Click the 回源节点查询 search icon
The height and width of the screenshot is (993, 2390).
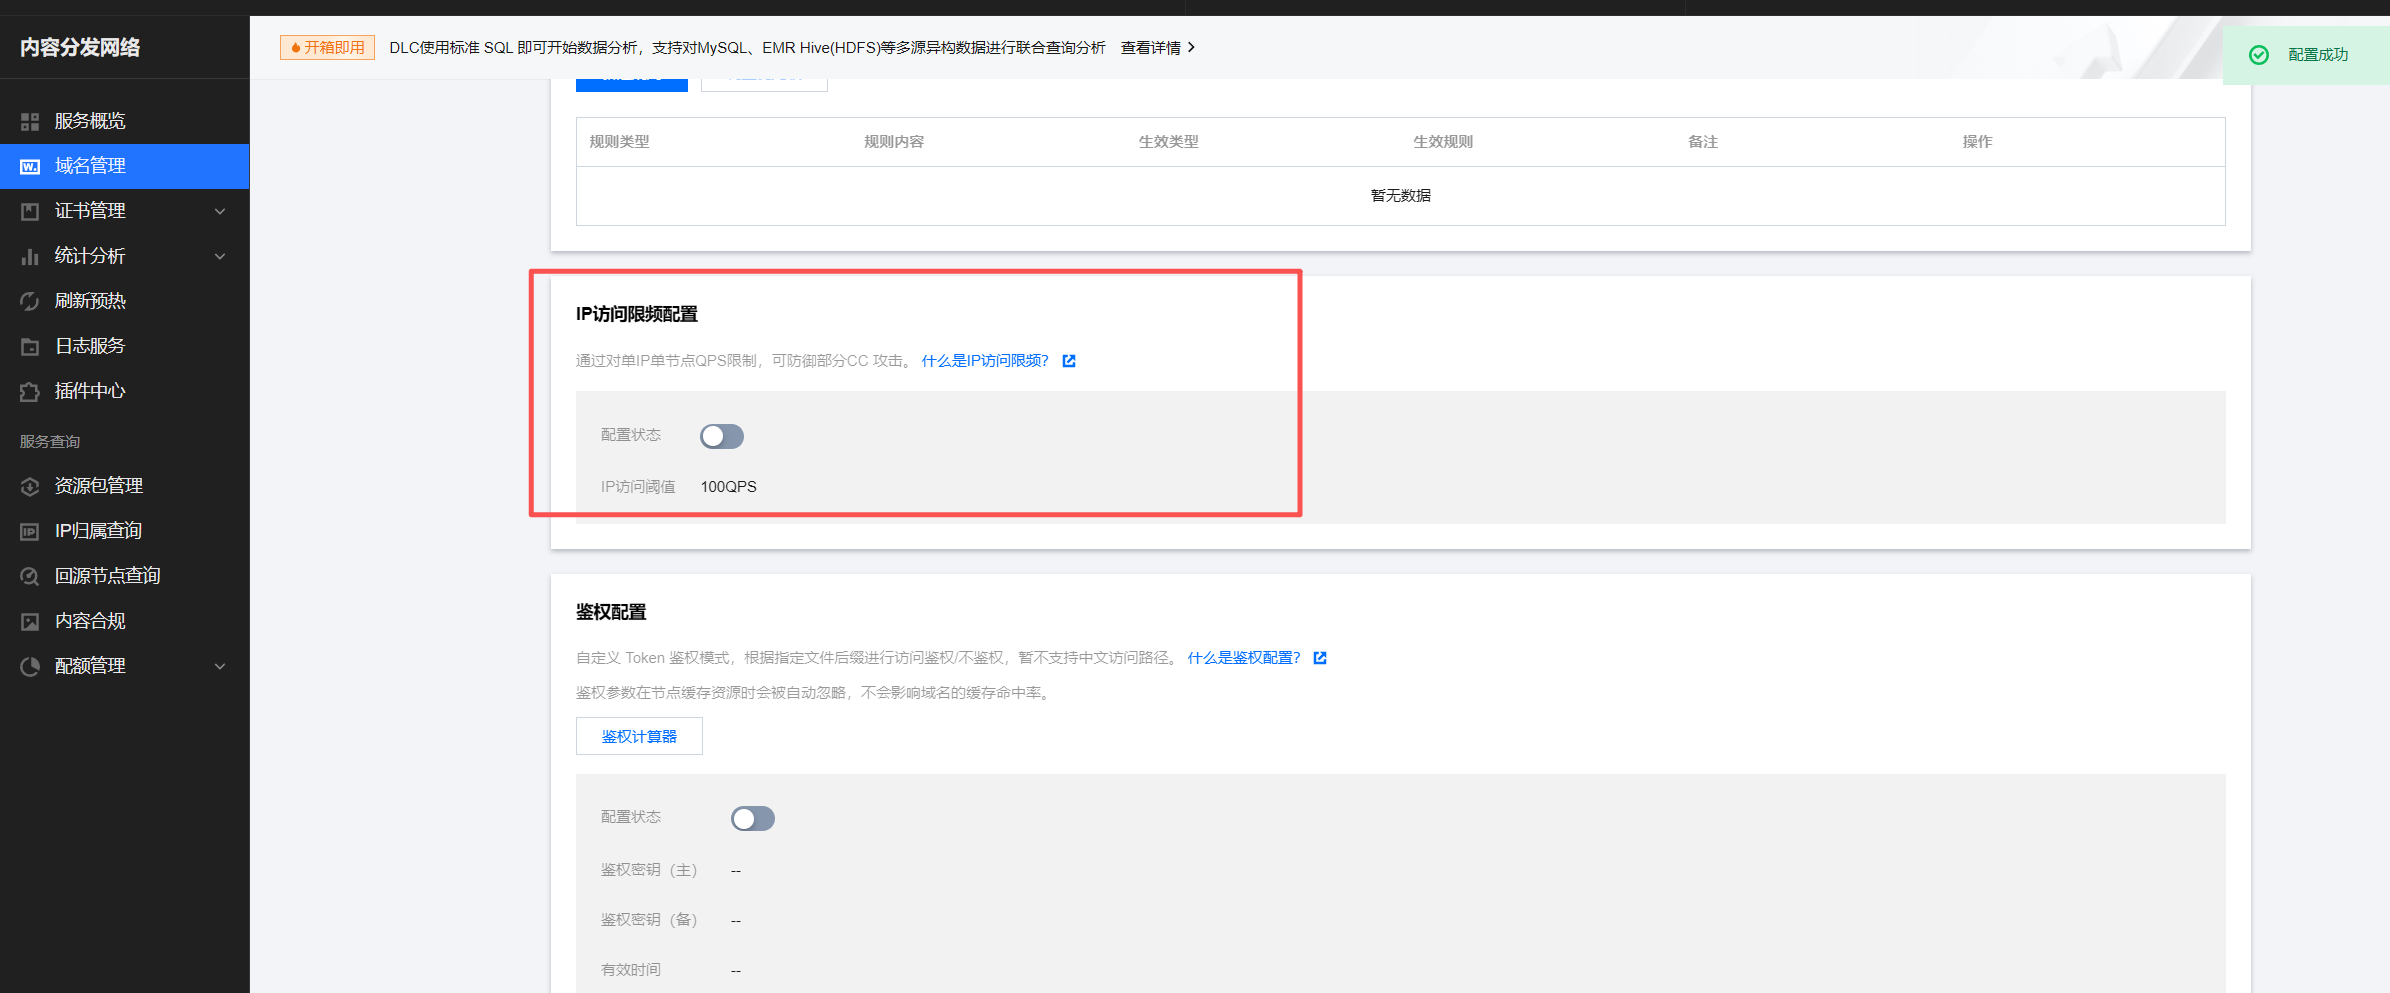click(30, 577)
